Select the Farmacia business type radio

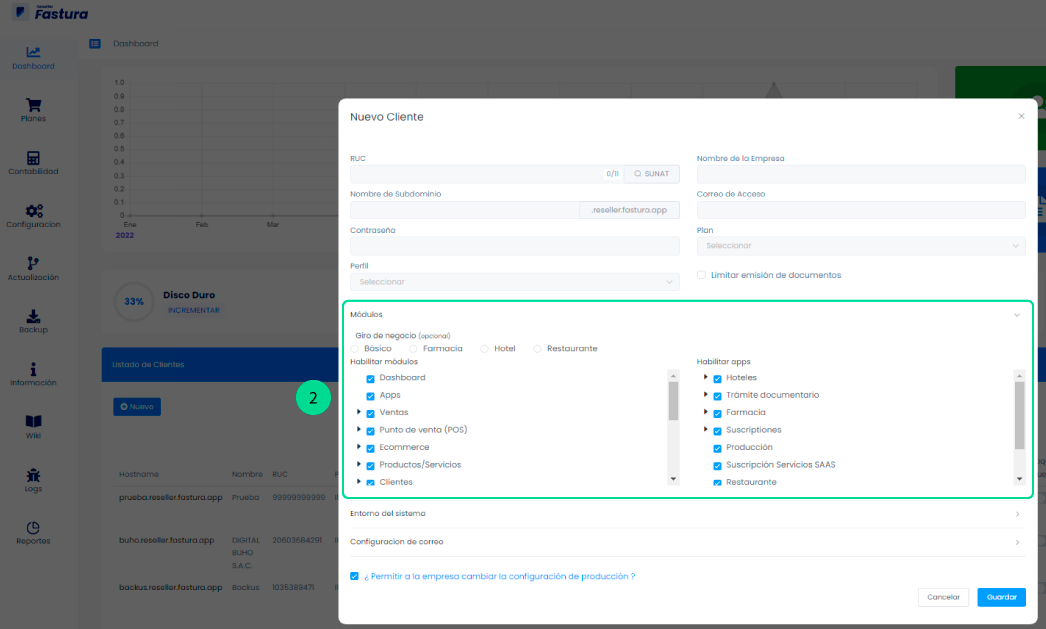(414, 349)
